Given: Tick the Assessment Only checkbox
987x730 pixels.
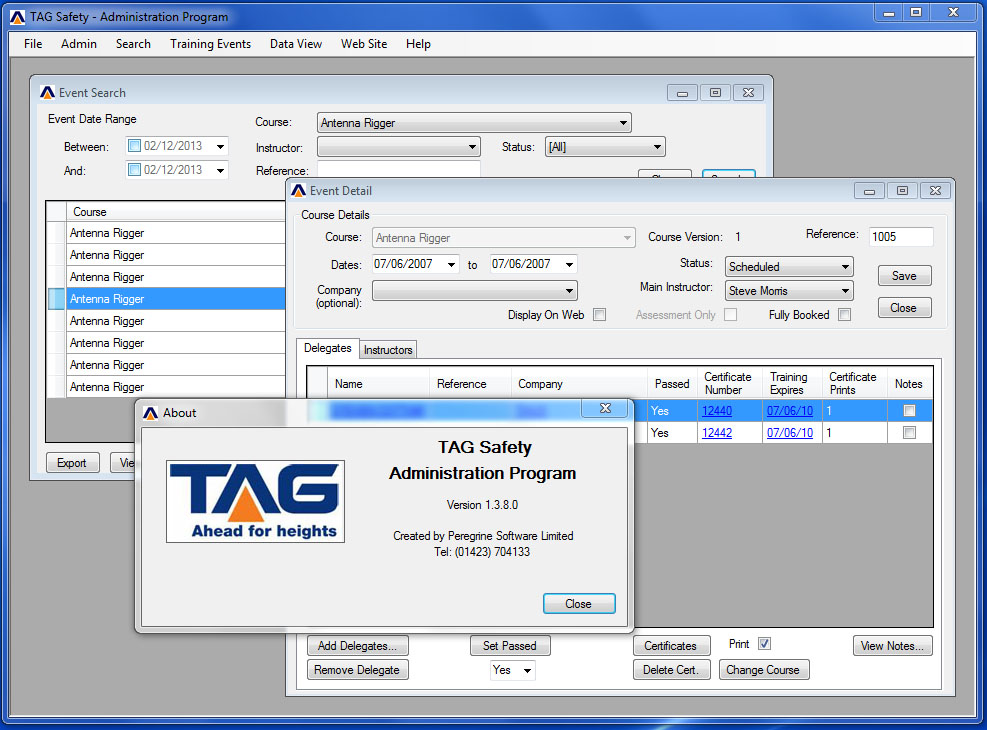Looking at the screenshot, I should [x=731, y=315].
